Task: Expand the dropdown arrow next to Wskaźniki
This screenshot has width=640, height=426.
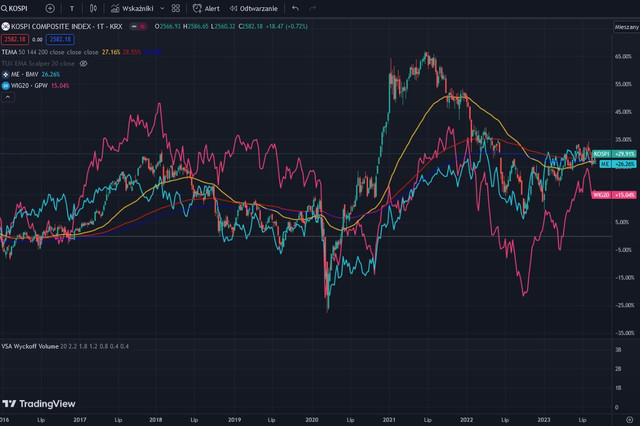Action: point(162,8)
